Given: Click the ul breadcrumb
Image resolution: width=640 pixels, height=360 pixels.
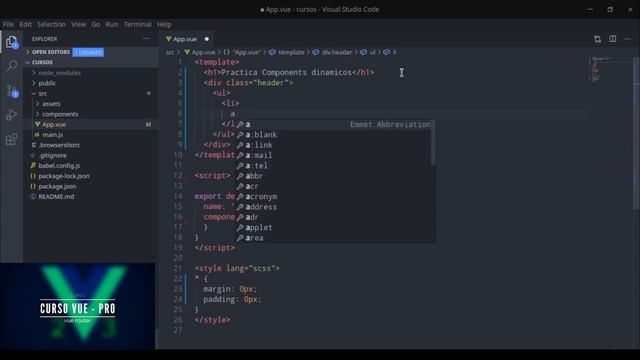Looking at the screenshot, I should (369, 52).
